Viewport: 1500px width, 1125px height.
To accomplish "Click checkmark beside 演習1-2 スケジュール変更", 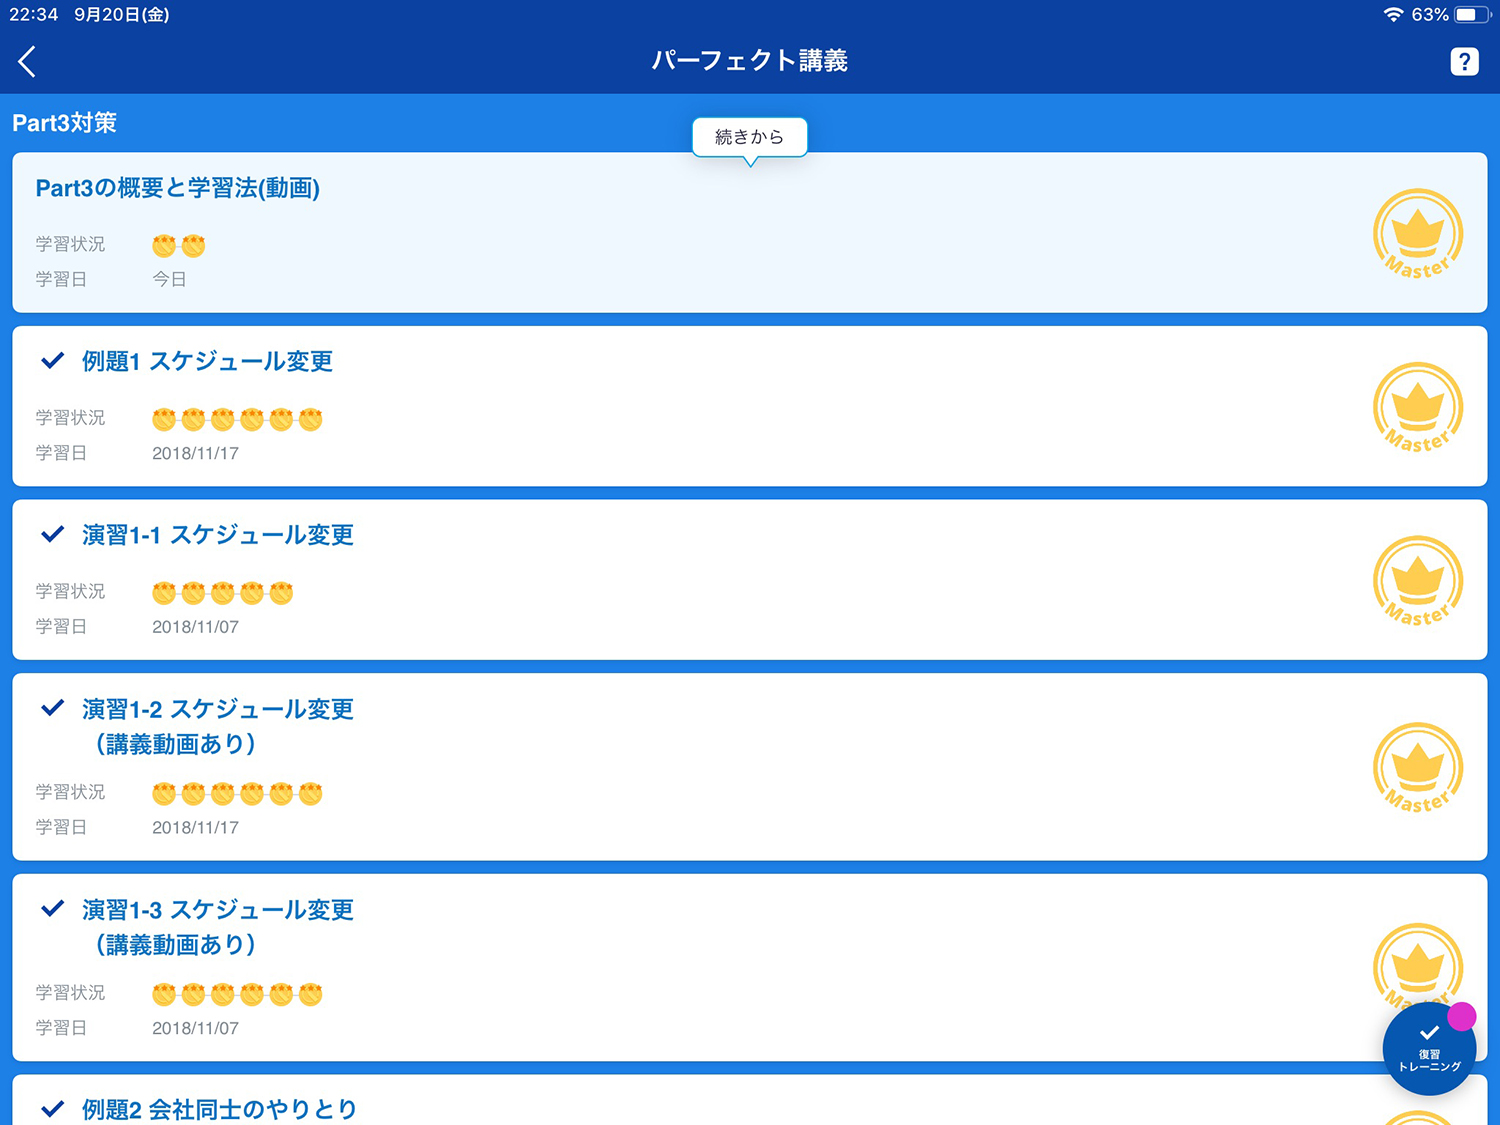I will pos(53,709).
